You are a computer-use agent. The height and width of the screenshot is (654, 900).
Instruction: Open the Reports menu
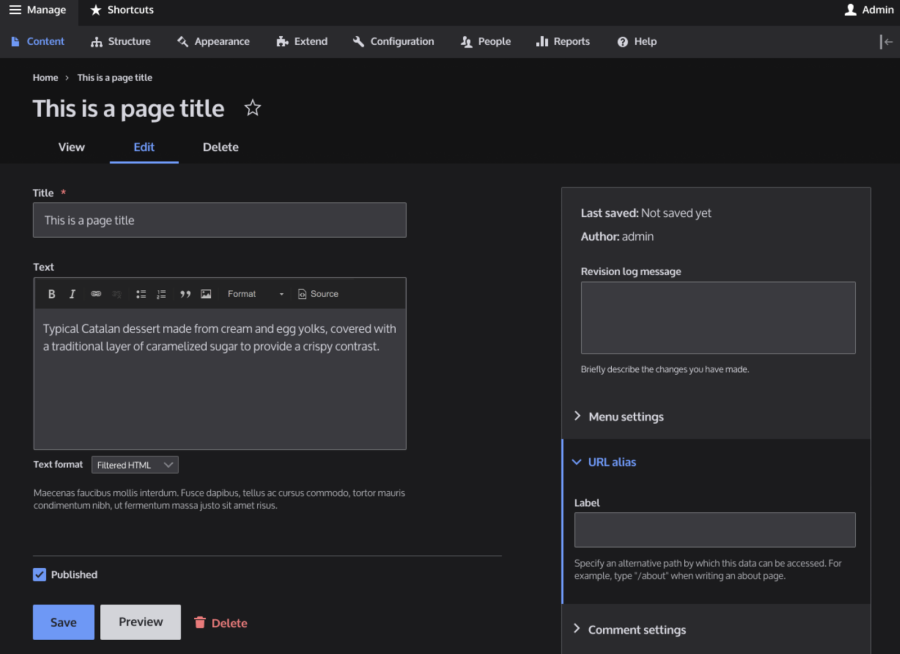click(x=563, y=41)
